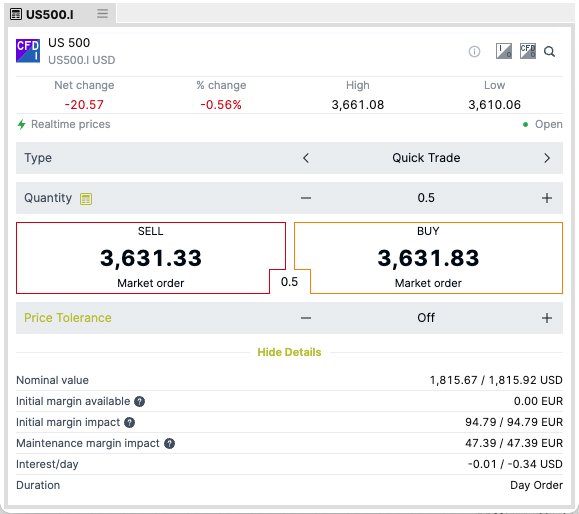579x514 pixels.
Task: Click the % change value -0.56%
Action: [x=221, y=105]
